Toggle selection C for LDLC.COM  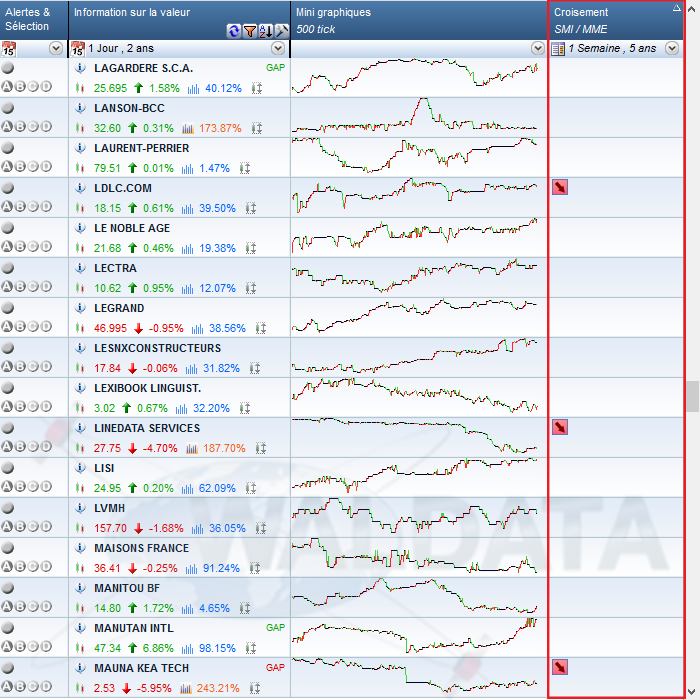pyautogui.click(x=33, y=207)
